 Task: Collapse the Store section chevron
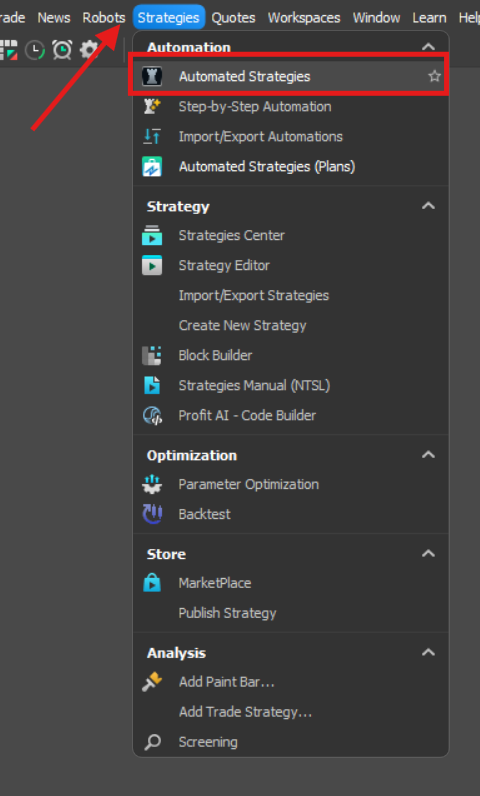click(428, 553)
